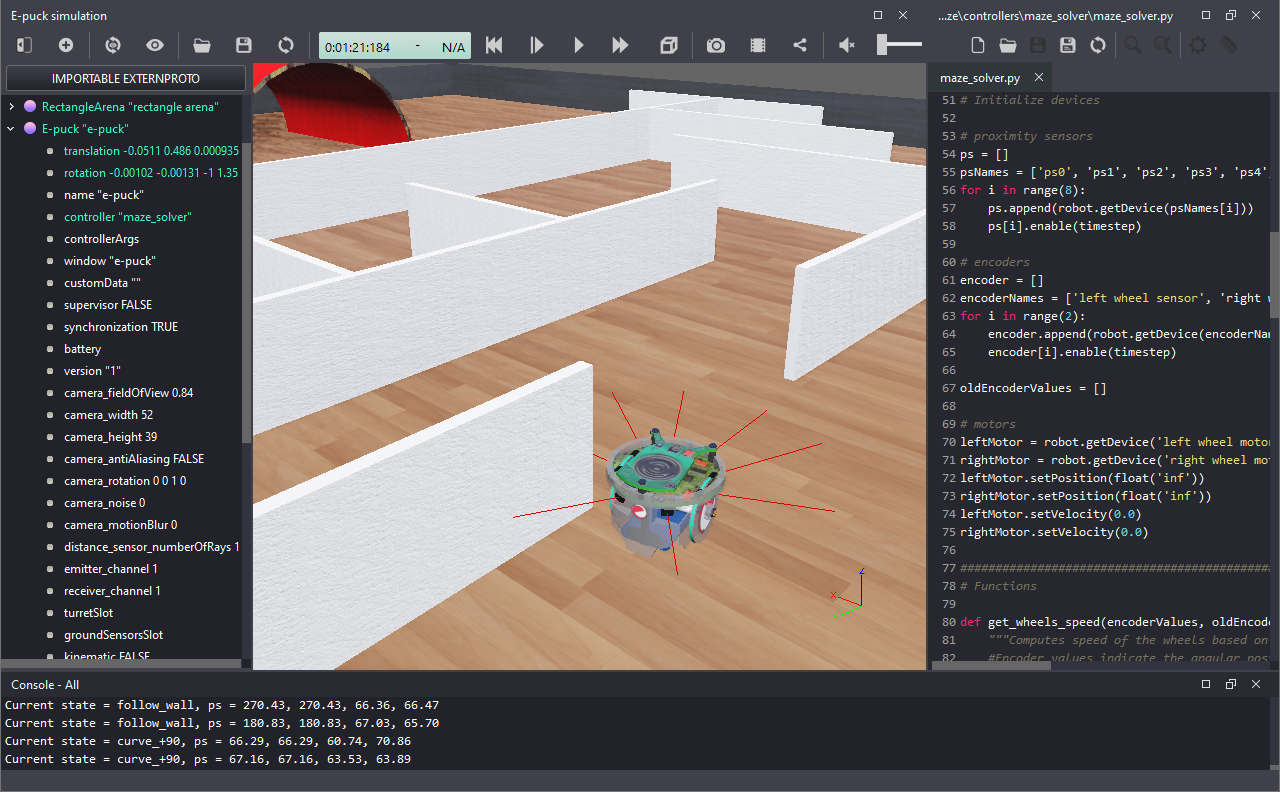Select the maze_solver.py editor tab

coord(980,78)
